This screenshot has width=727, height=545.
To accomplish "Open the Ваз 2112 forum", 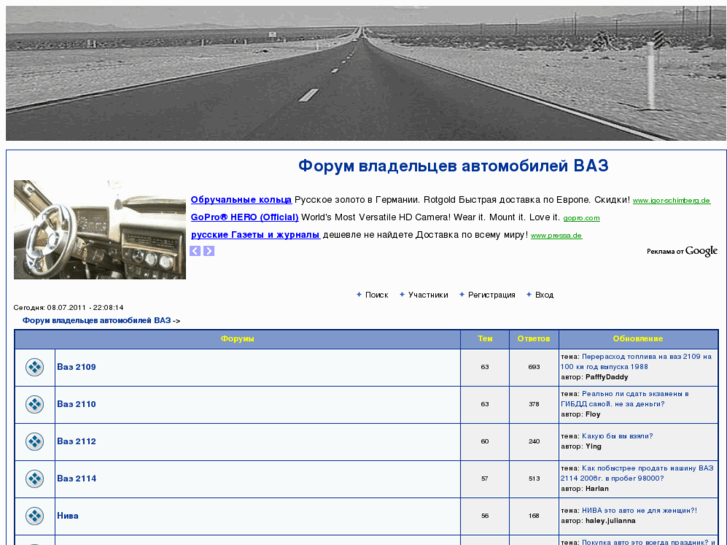I will (77, 441).
